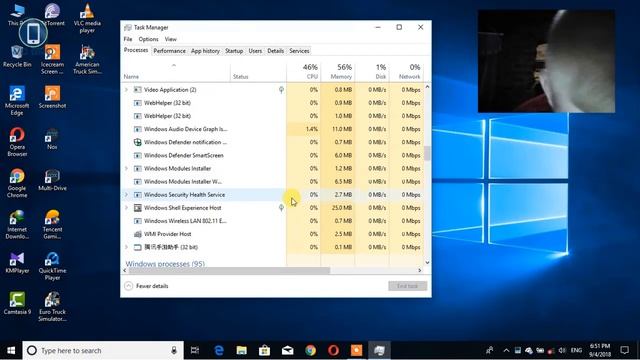Expand Windows Modules Installer process group
Viewport: 640px width, 360px height.
(127, 169)
